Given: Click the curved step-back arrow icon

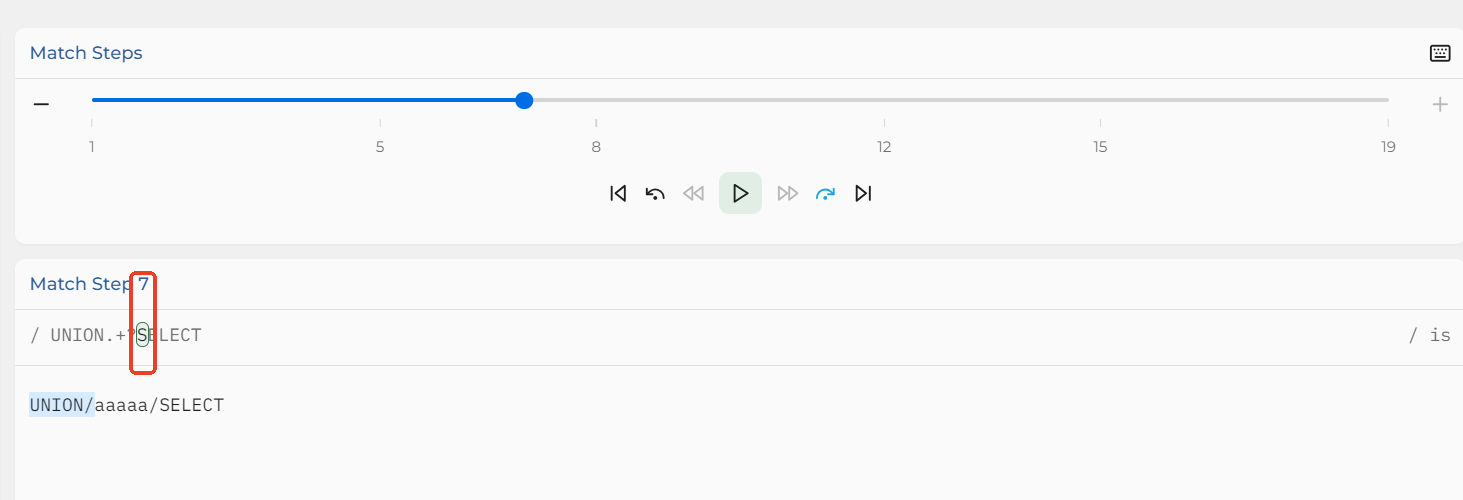Looking at the screenshot, I should coord(655,193).
